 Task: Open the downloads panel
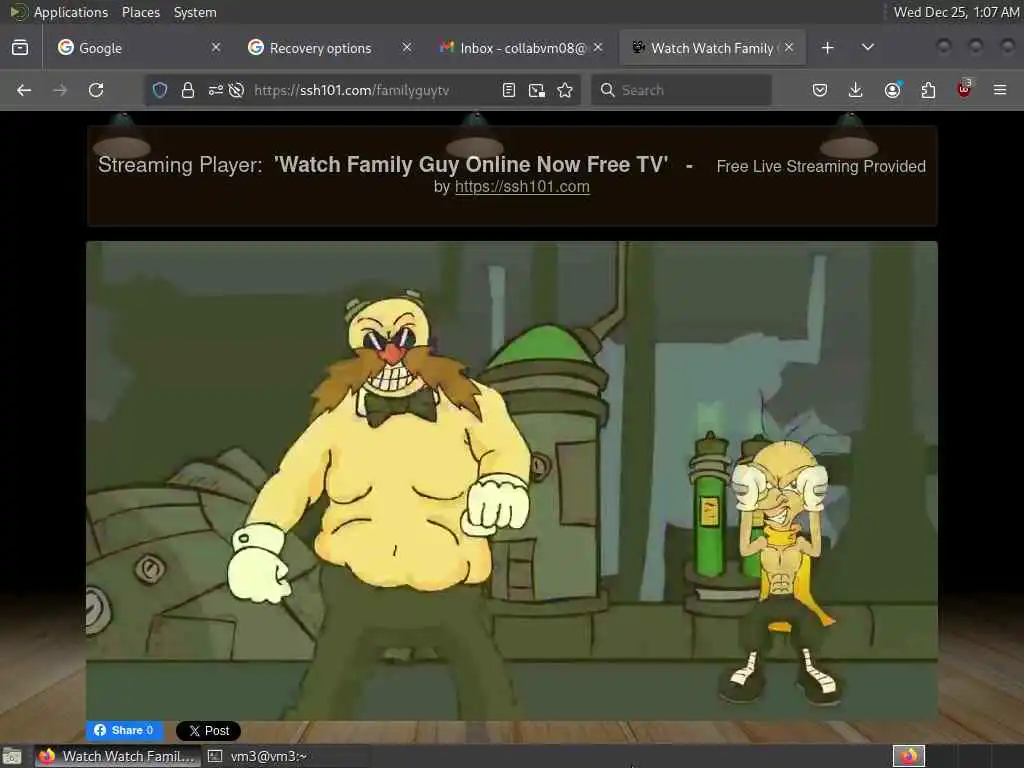click(856, 90)
